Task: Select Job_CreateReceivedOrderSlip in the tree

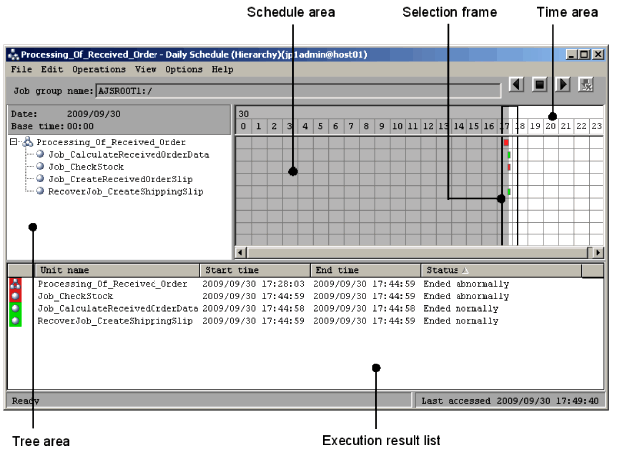Action: tap(120, 179)
